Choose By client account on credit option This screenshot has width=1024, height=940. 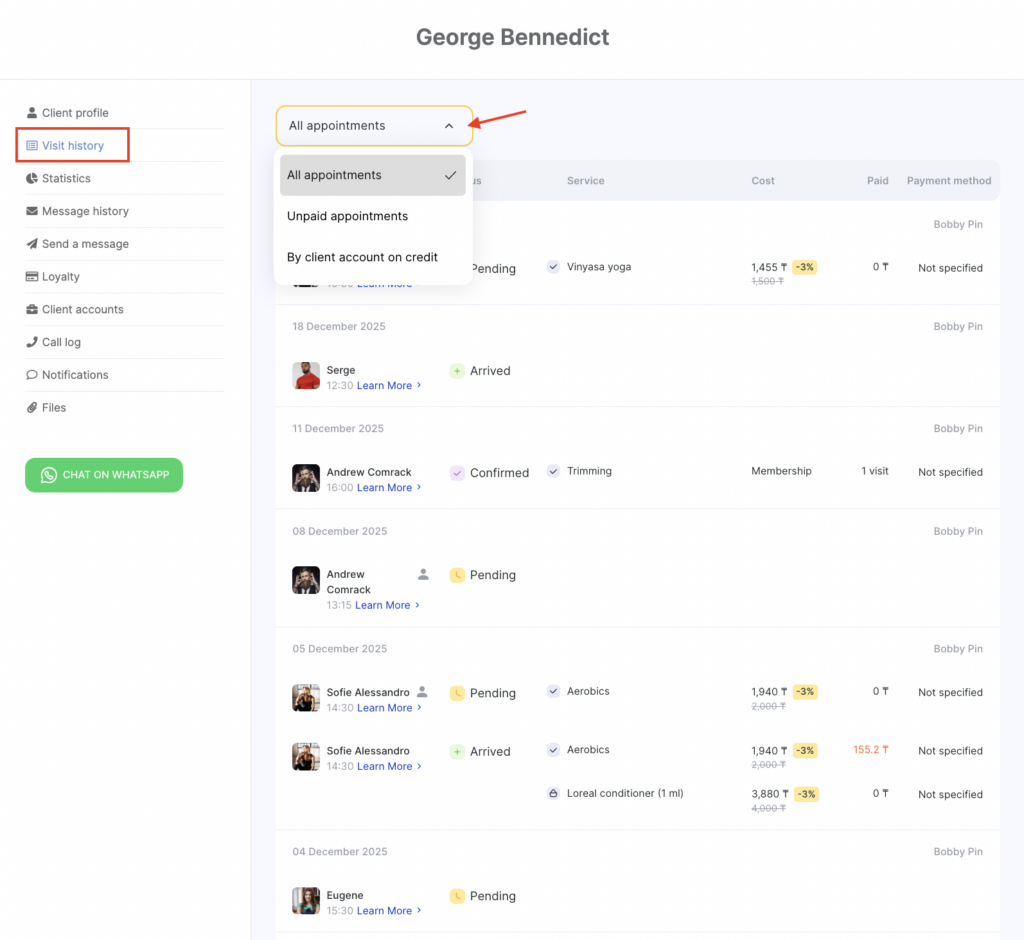click(x=362, y=257)
